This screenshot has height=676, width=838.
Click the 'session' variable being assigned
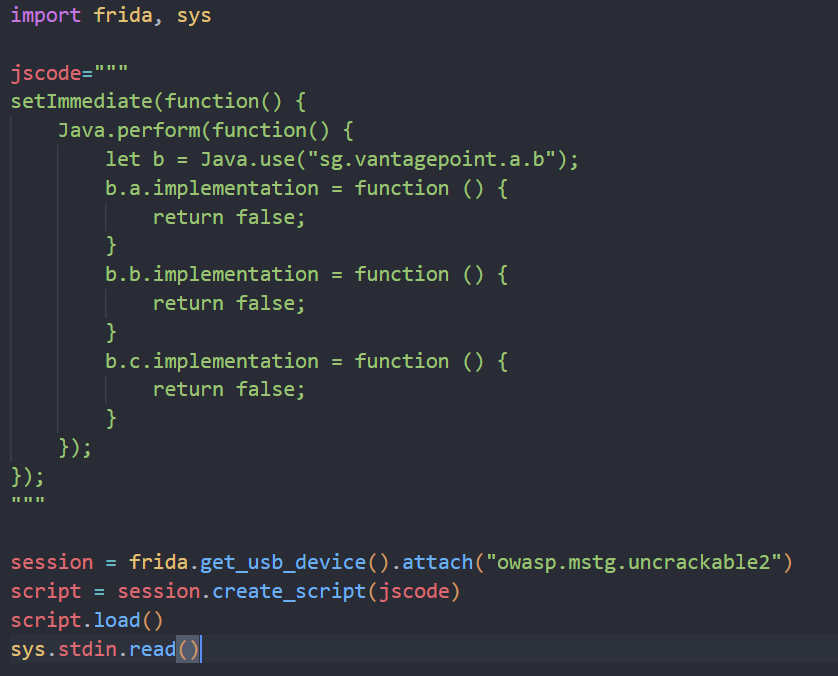[52, 562]
